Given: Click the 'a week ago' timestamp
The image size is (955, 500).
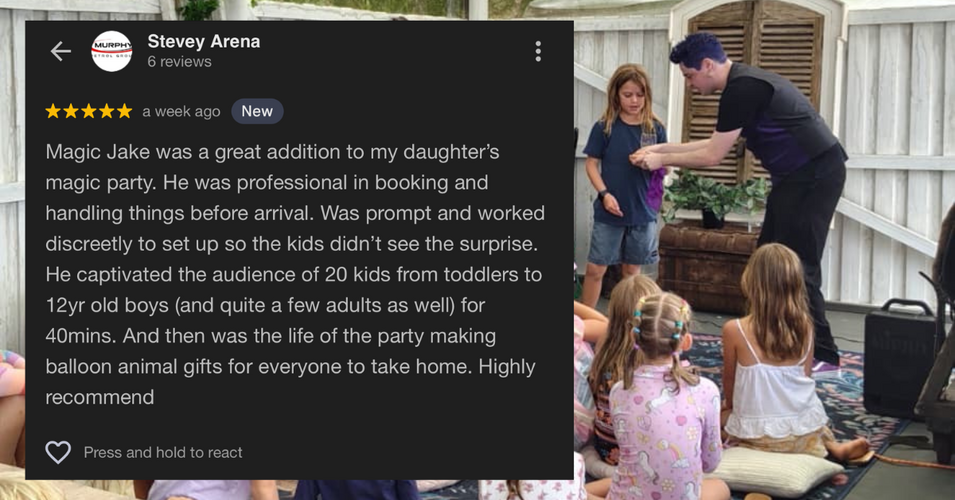Looking at the screenshot, I should click(181, 111).
